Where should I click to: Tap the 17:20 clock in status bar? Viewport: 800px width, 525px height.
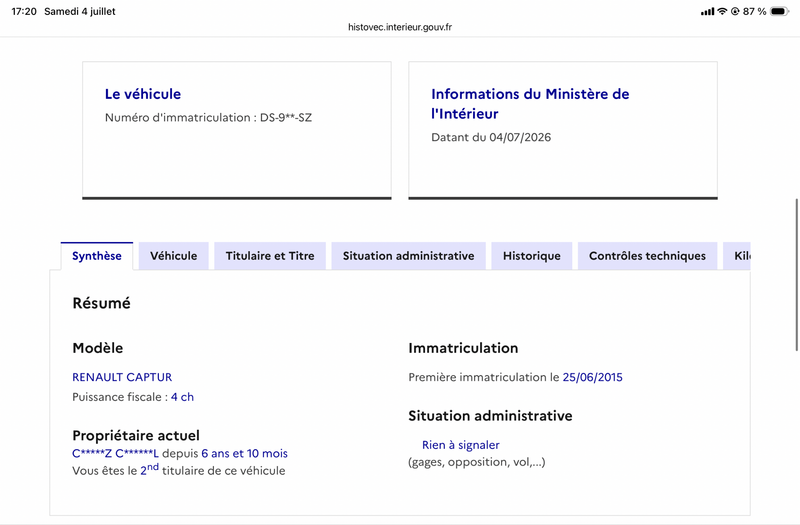(24, 11)
